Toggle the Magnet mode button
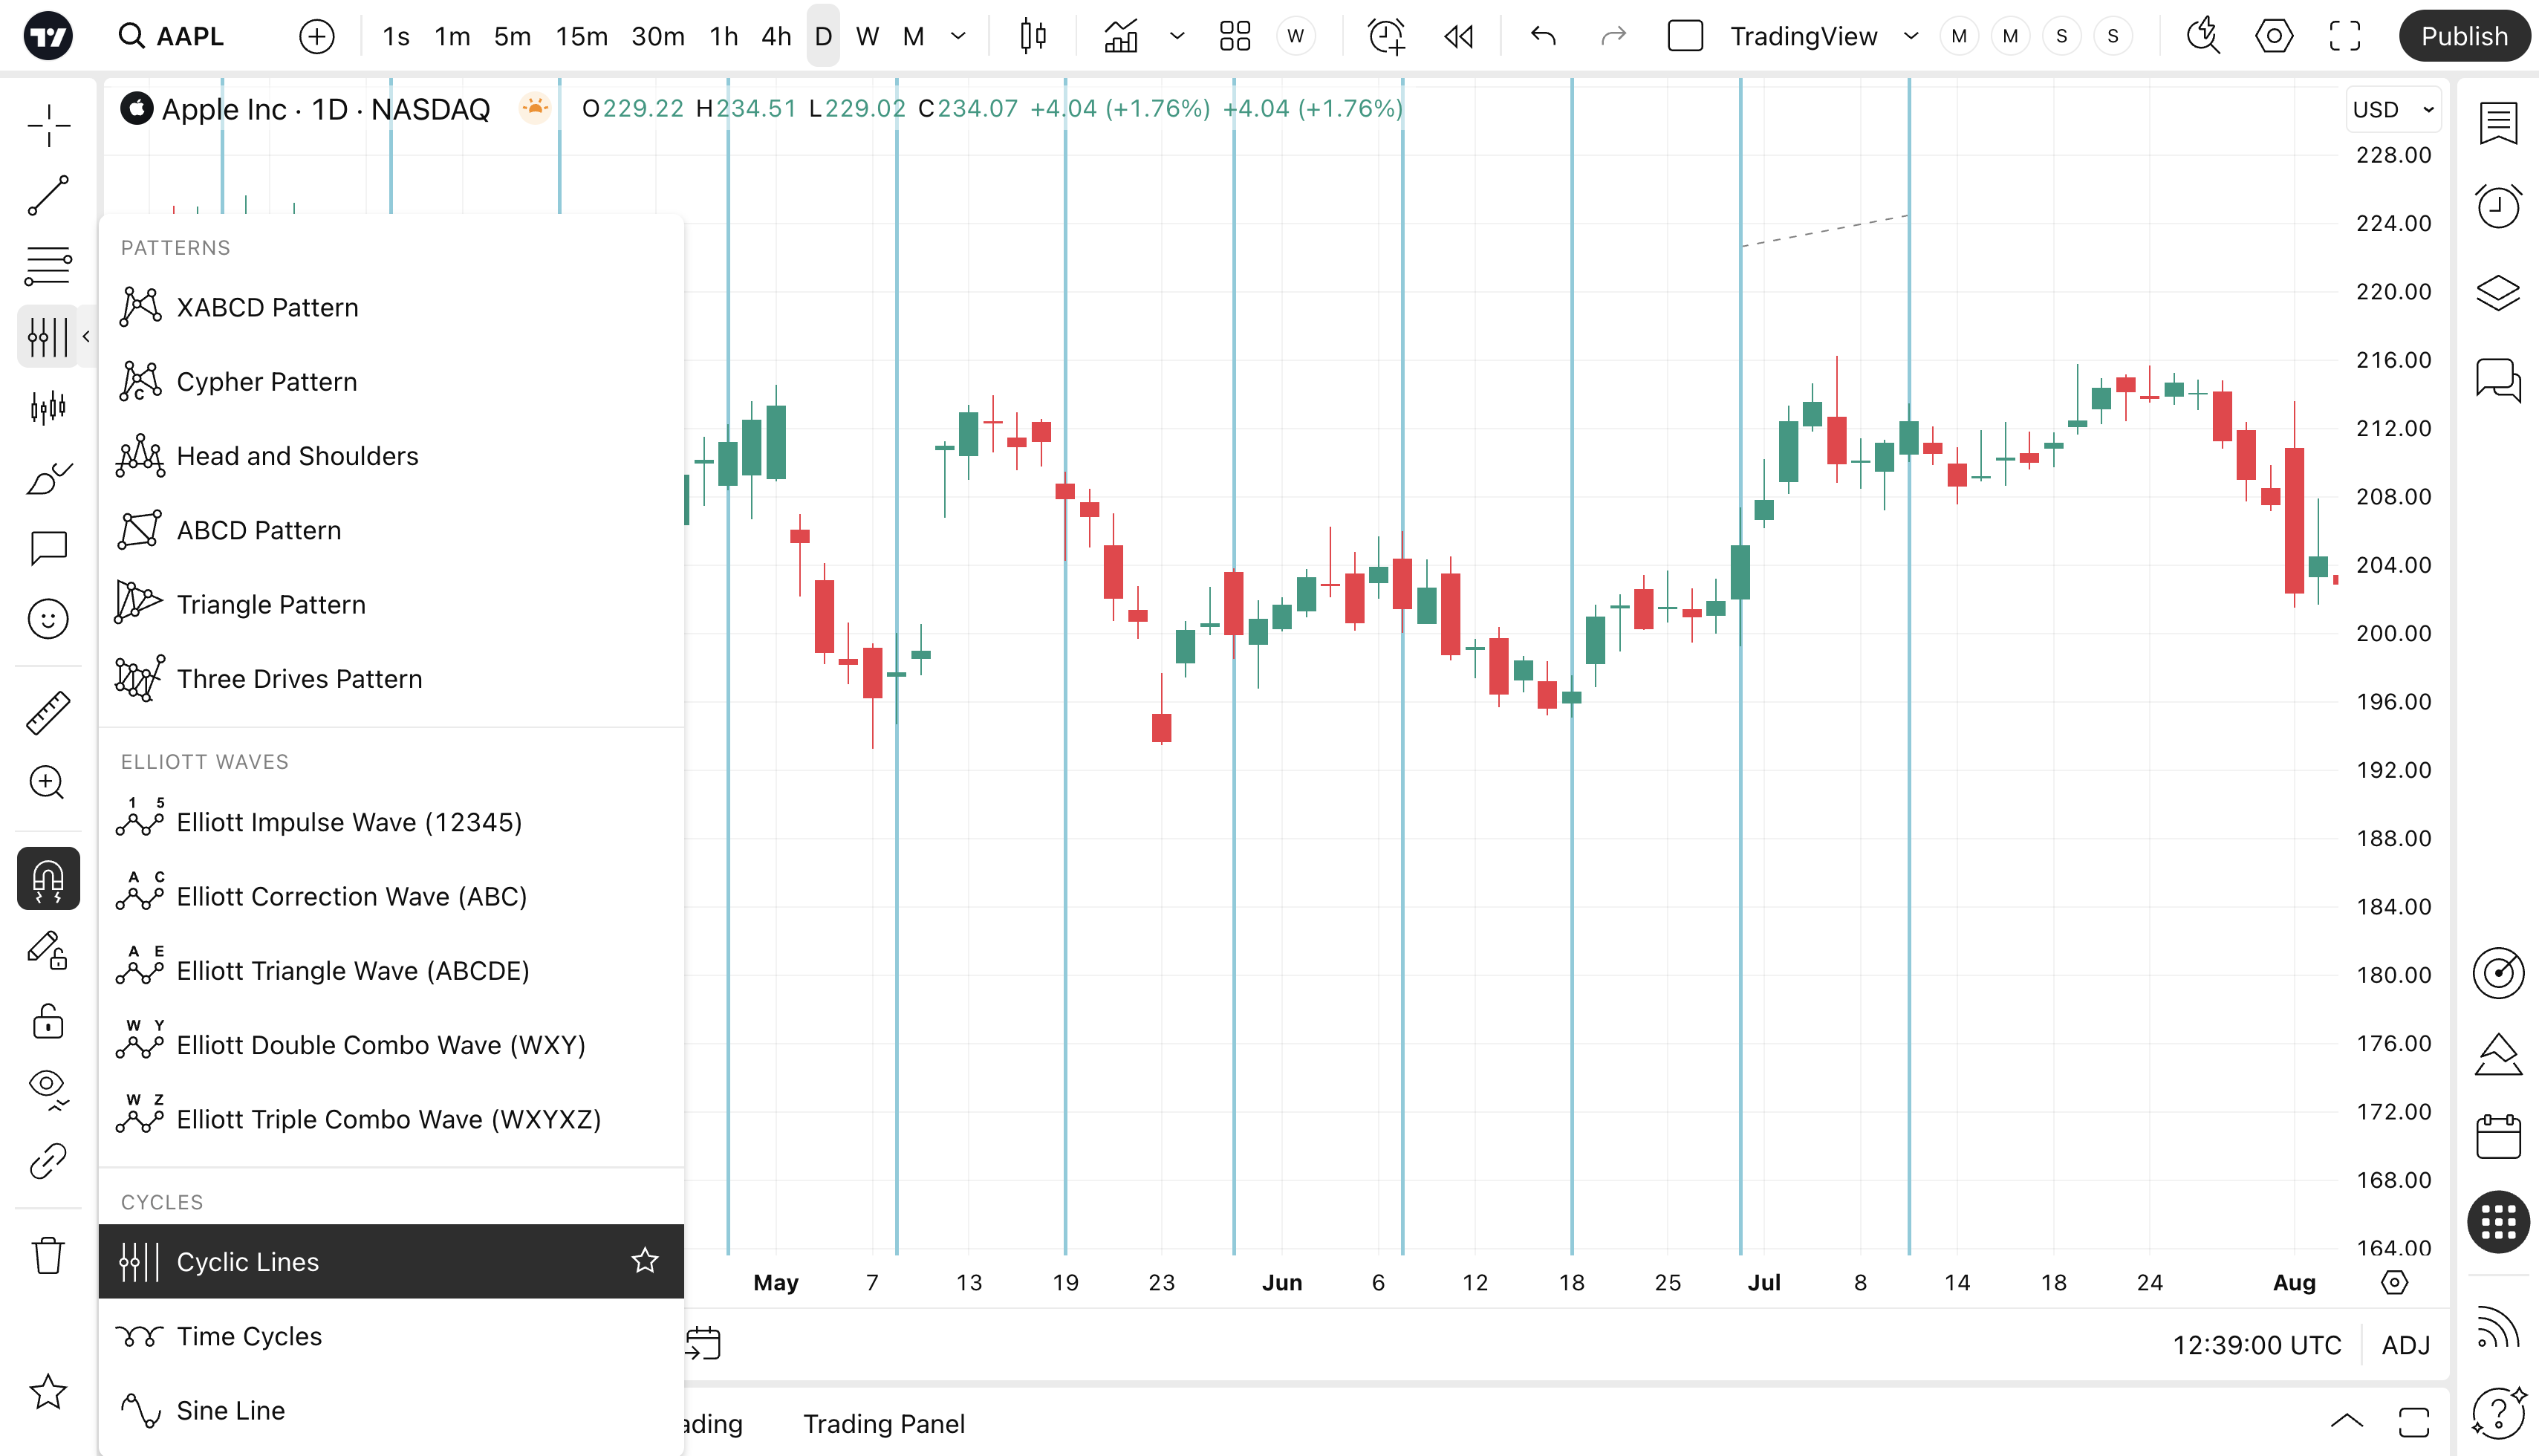This screenshot has height=1456, width=2539. (x=48, y=878)
